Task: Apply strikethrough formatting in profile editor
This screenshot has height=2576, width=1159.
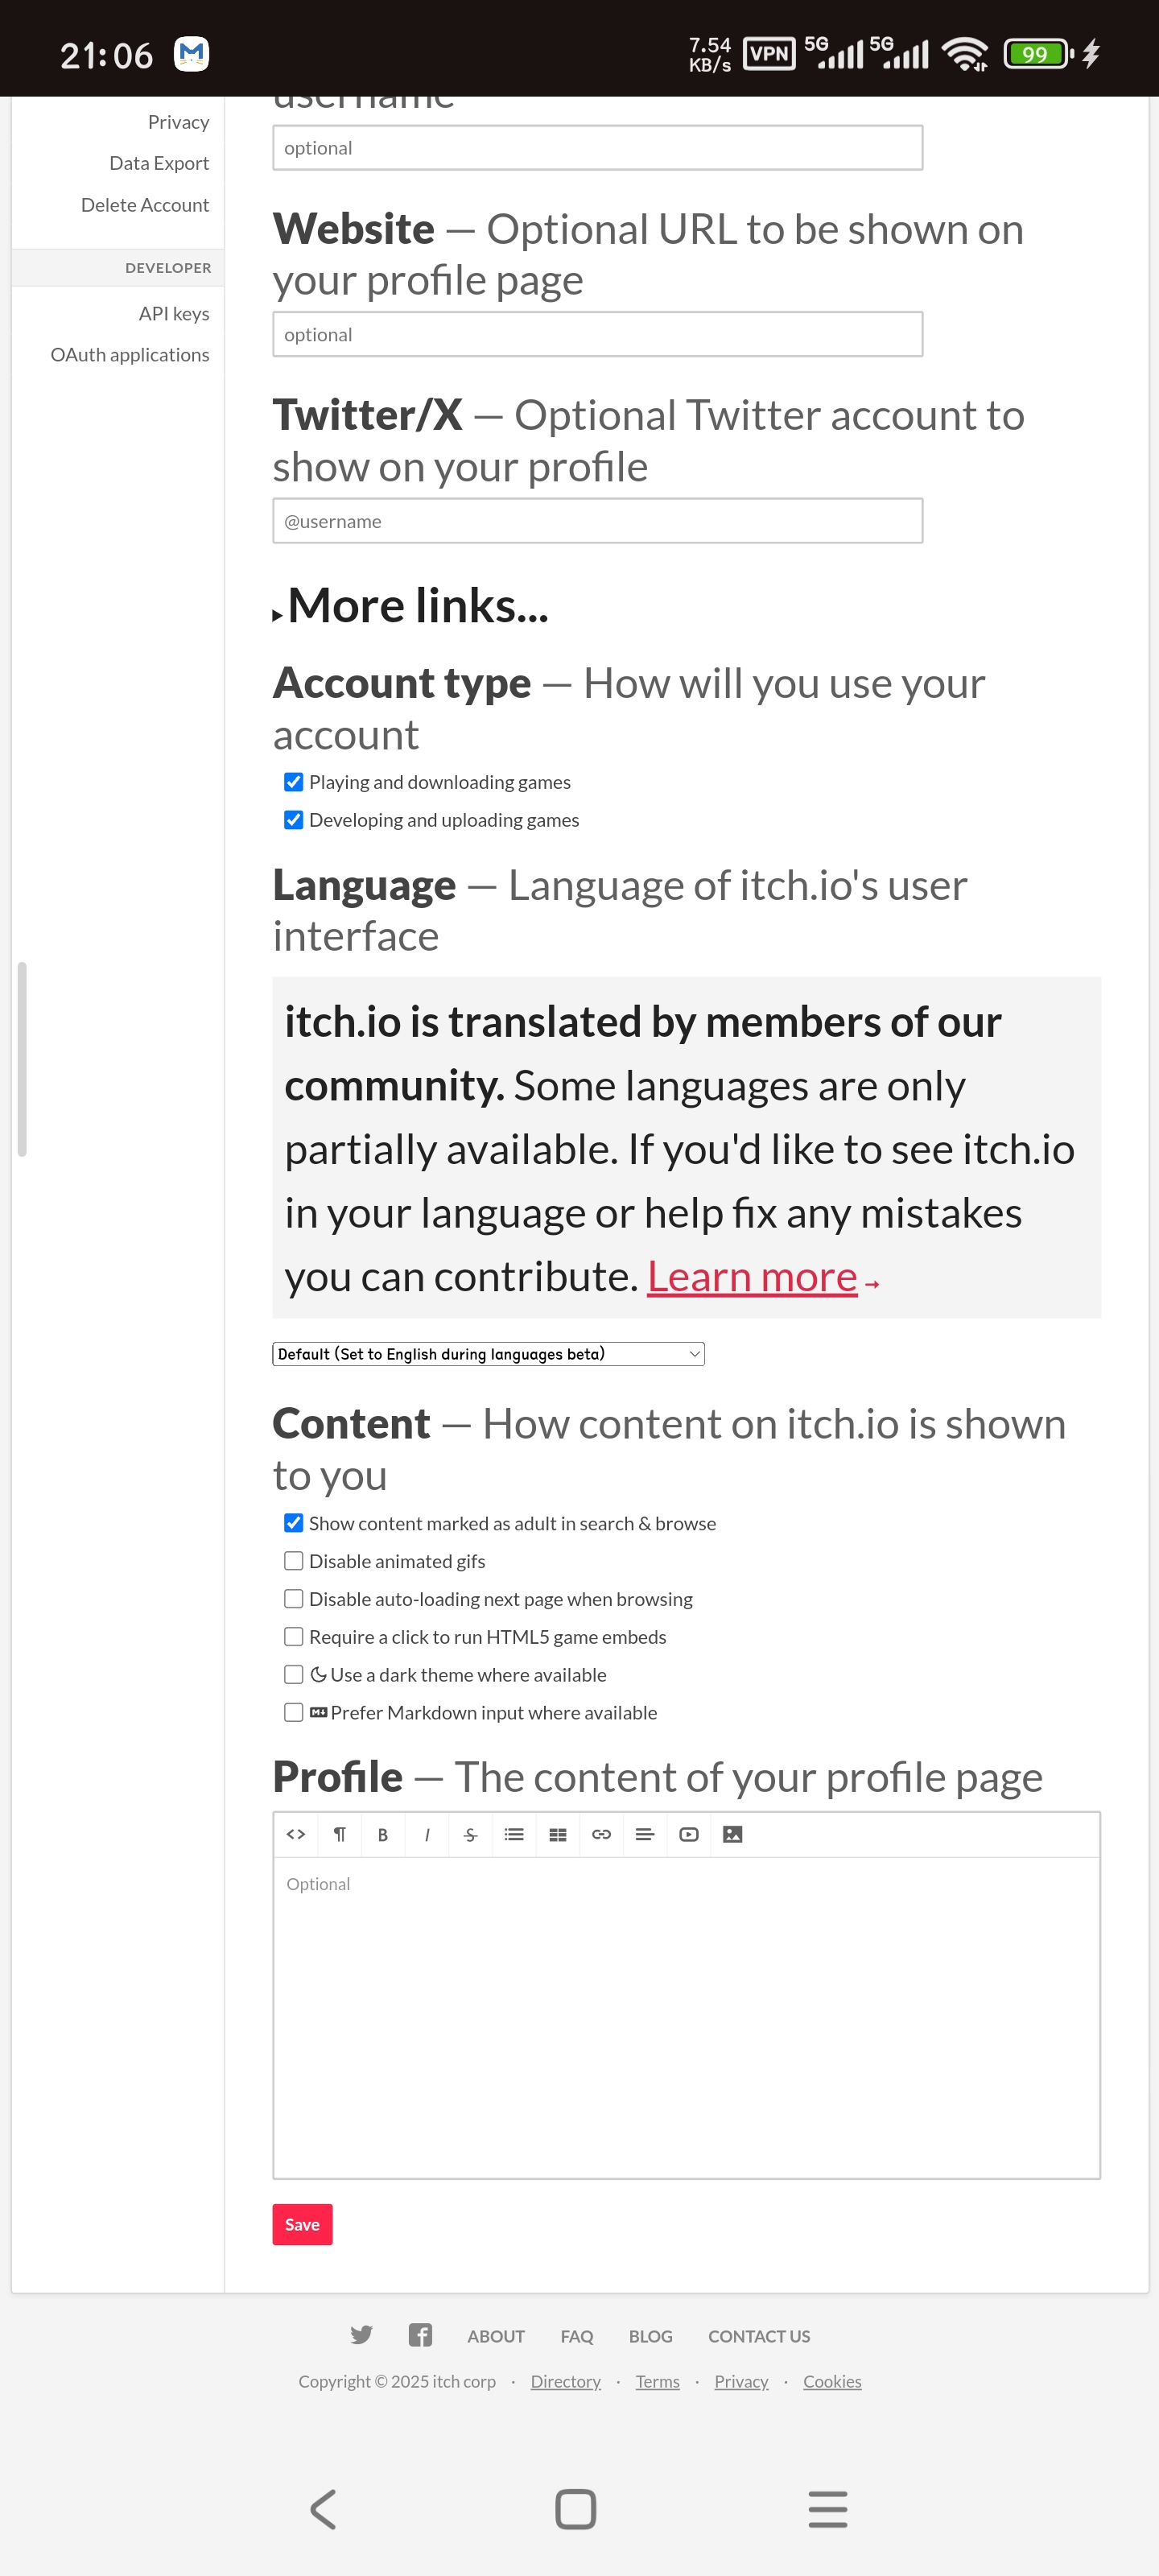Action: coord(470,1835)
